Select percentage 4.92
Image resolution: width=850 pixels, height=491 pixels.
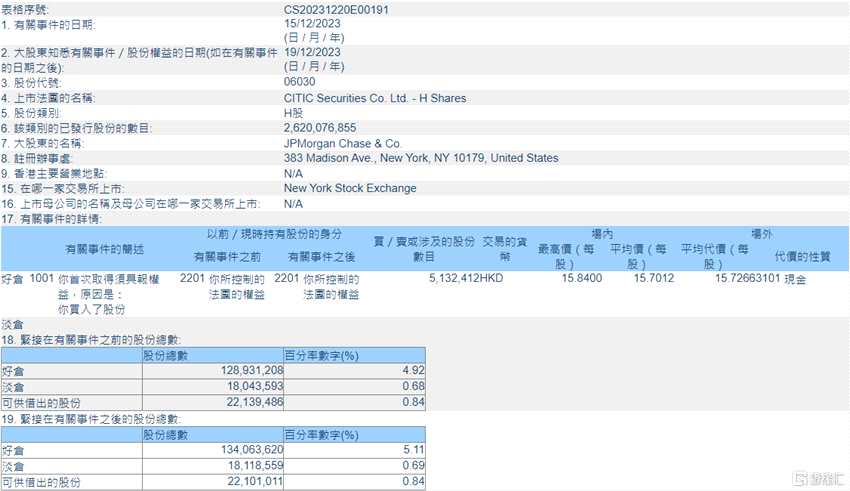414,371
